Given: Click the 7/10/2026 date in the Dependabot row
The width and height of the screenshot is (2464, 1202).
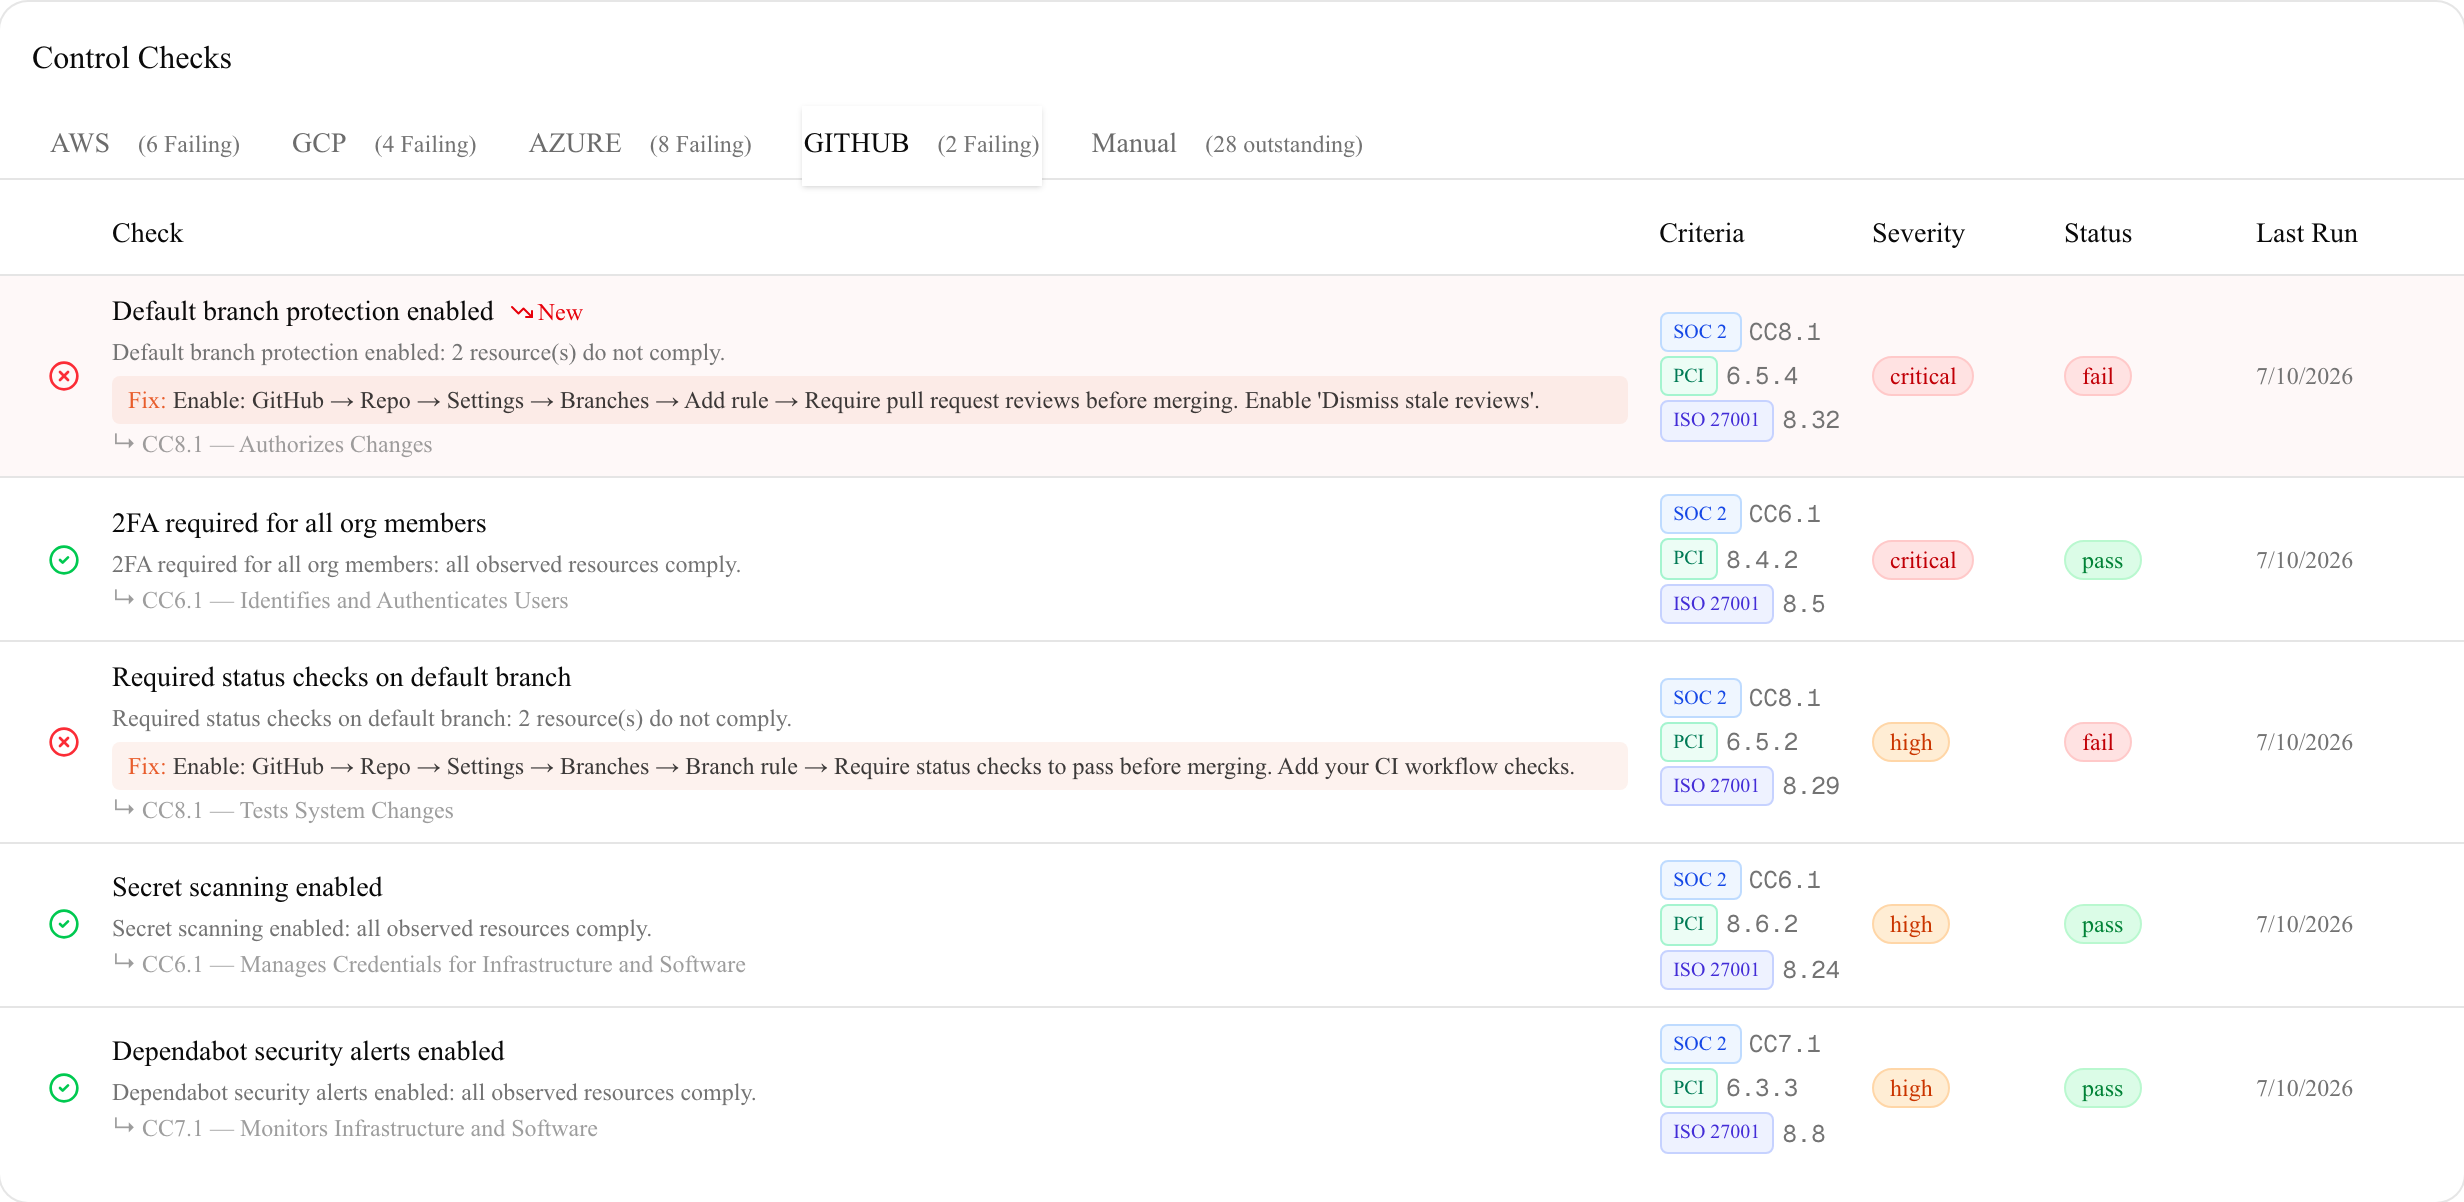Looking at the screenshot, I should [2304, 1088].
